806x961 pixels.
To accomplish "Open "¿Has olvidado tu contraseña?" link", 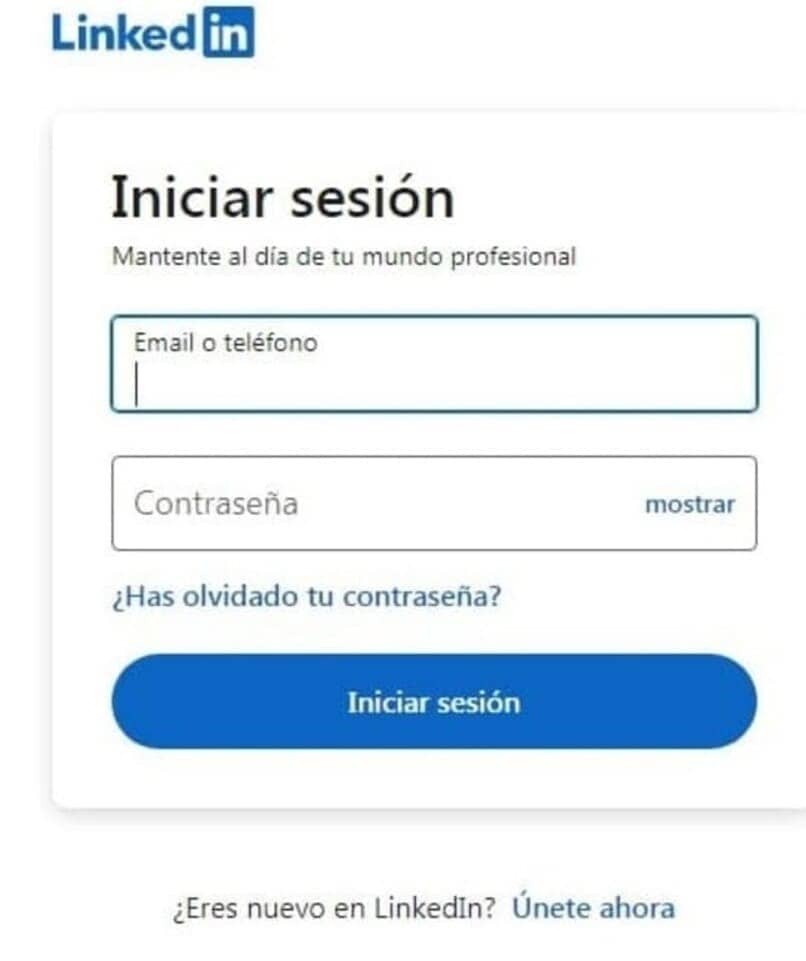I will tap(306, 597).
